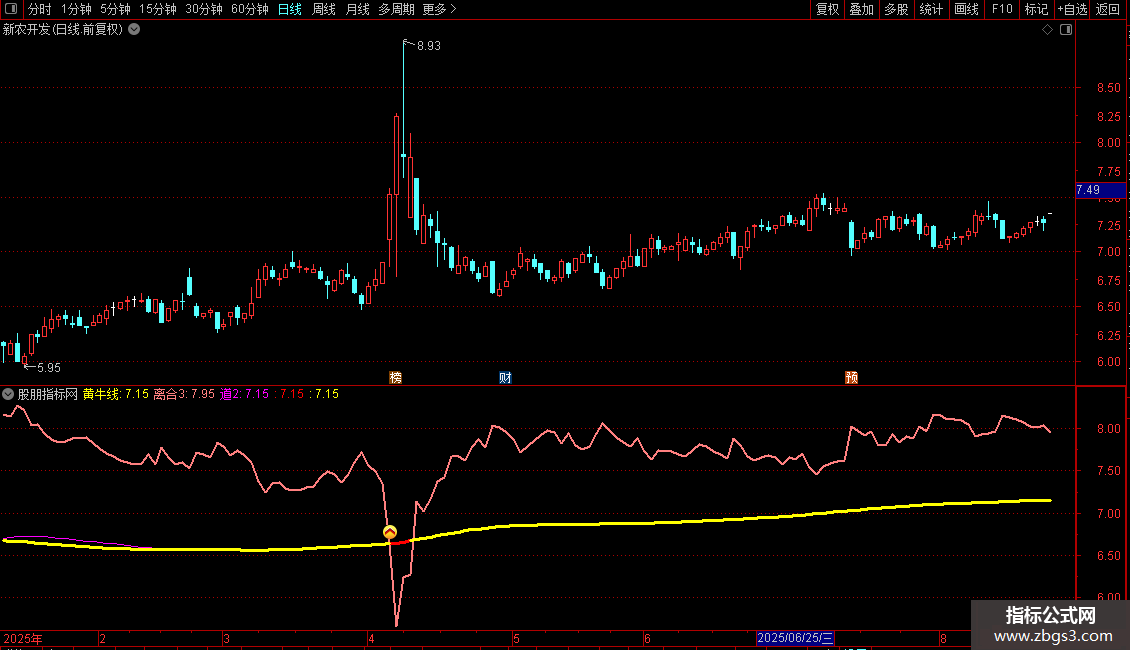This screenshot has width=1130, height=650.
Task: Open F10 company info
Action: (x=1002, y=9)
